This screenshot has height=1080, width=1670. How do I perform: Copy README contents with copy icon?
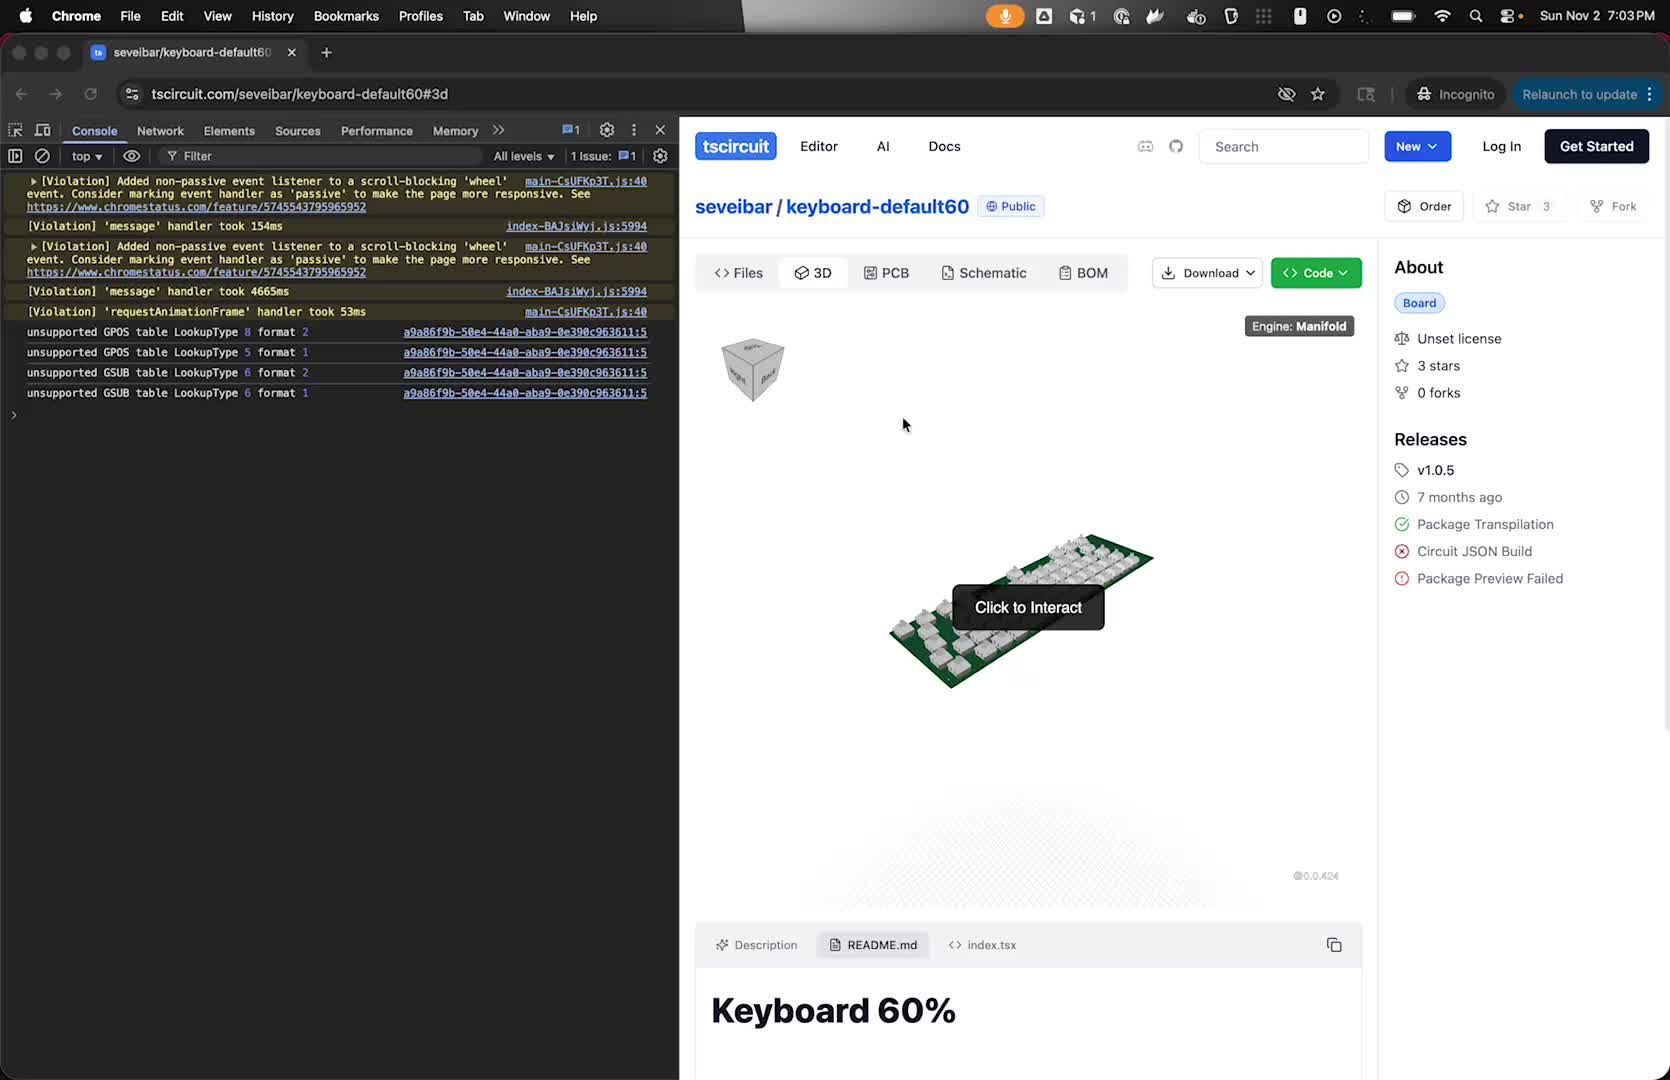pyautogui.click(x=1333, y=945)
